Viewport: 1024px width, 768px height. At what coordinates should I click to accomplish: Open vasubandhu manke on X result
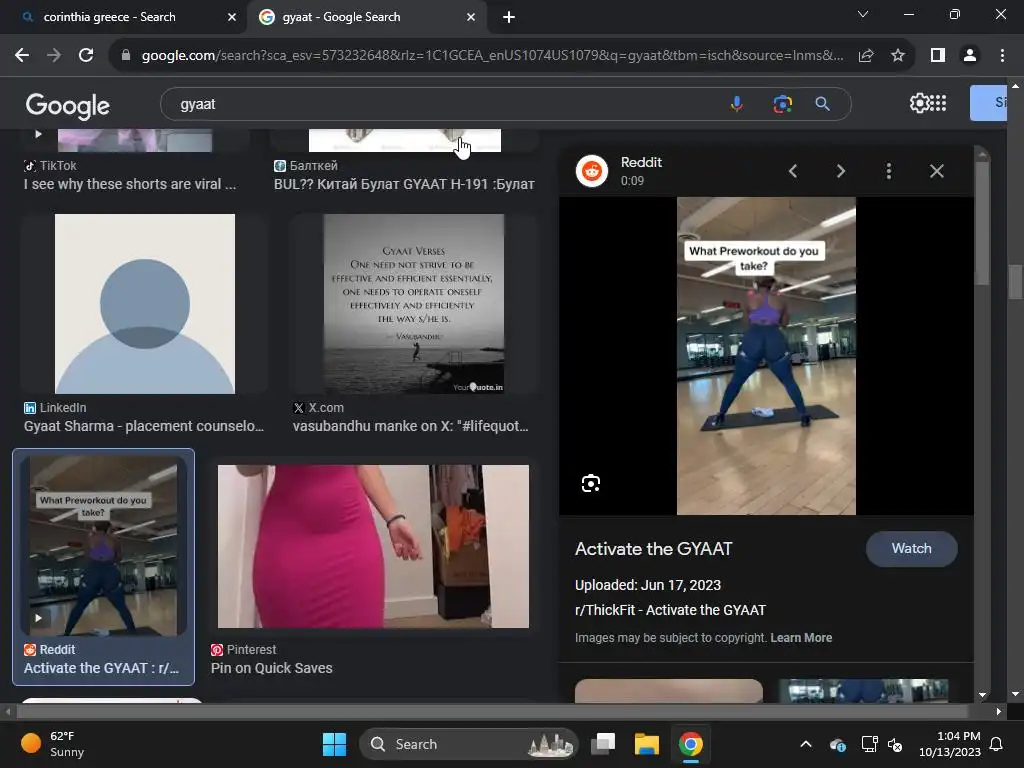pyautogui.click(x=411, y=426)
